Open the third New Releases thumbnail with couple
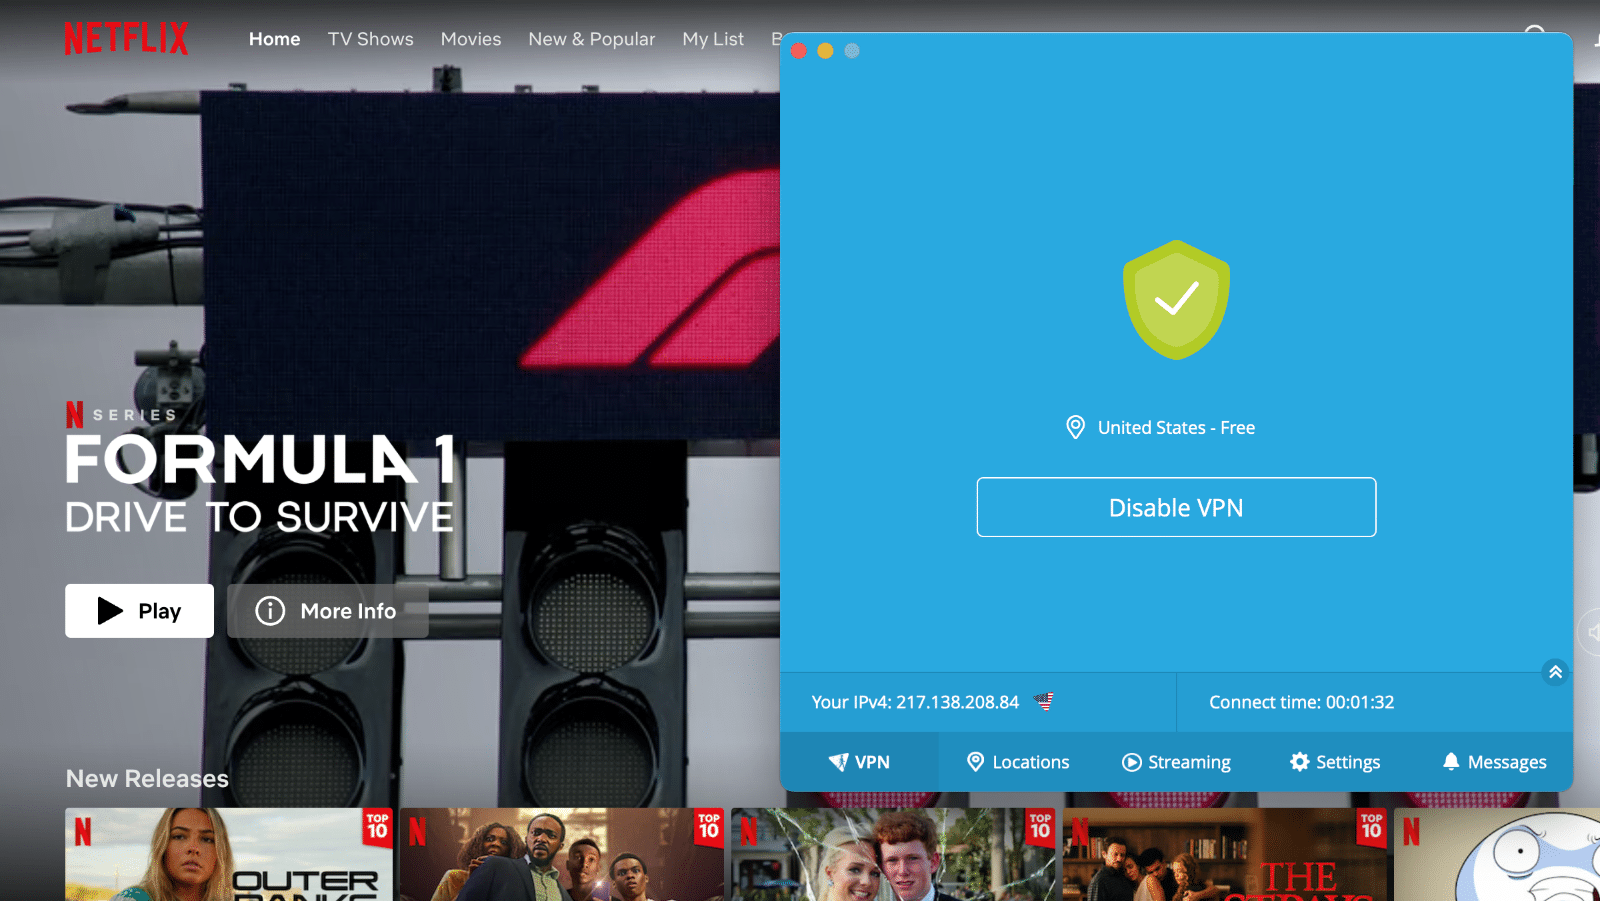The height and width of the screenshot is (901, 1600). click(893, 855)
